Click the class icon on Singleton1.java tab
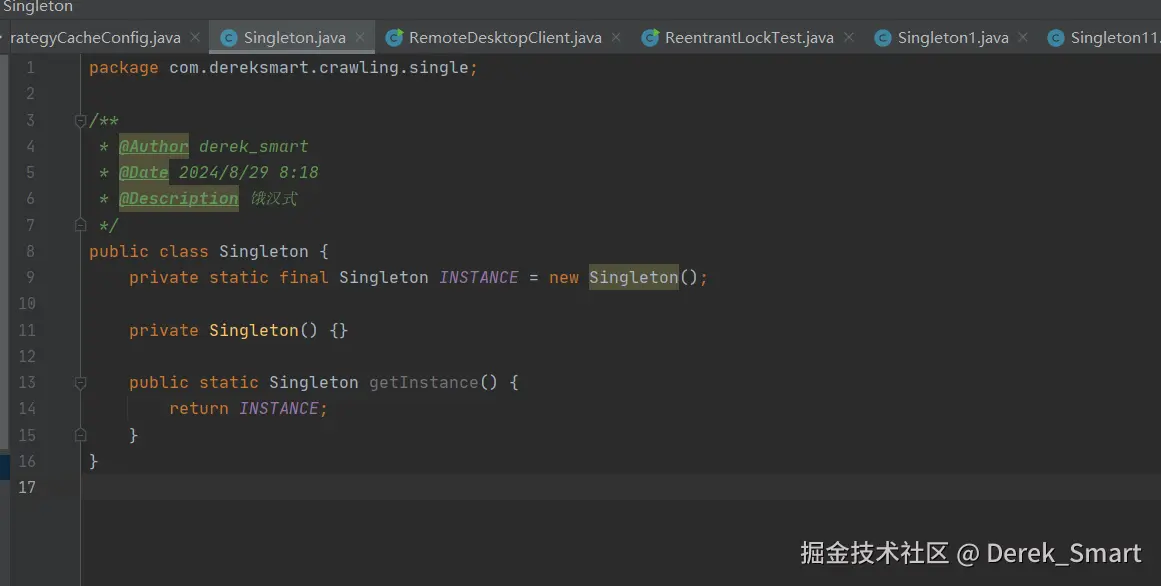Viewport: 1161px width, 586px height. tap(882, 37)
